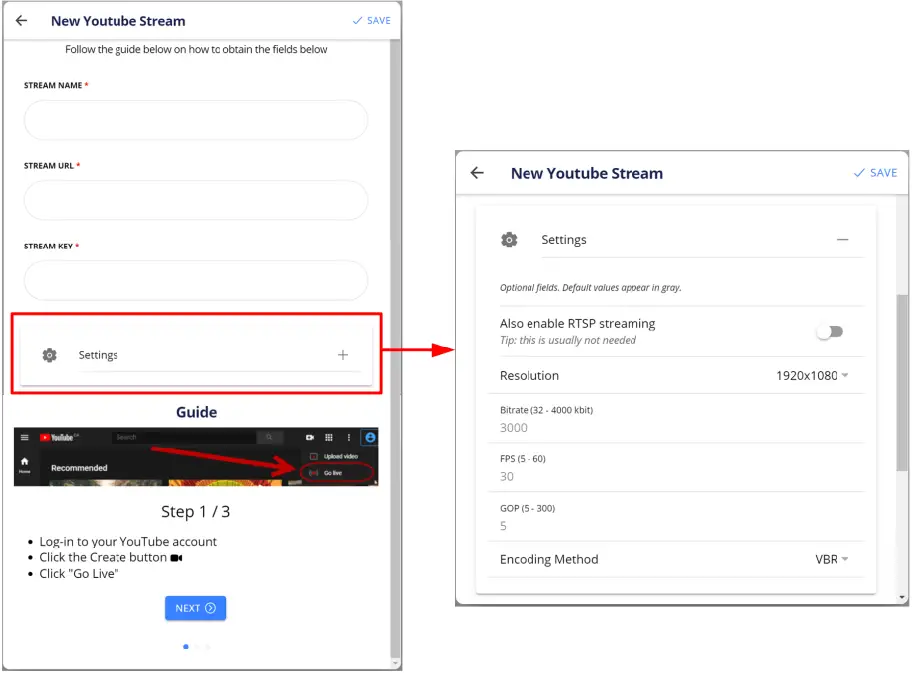
Task: Click 'Tip: this is usually not needed' text
Action: tap(568, 341)
